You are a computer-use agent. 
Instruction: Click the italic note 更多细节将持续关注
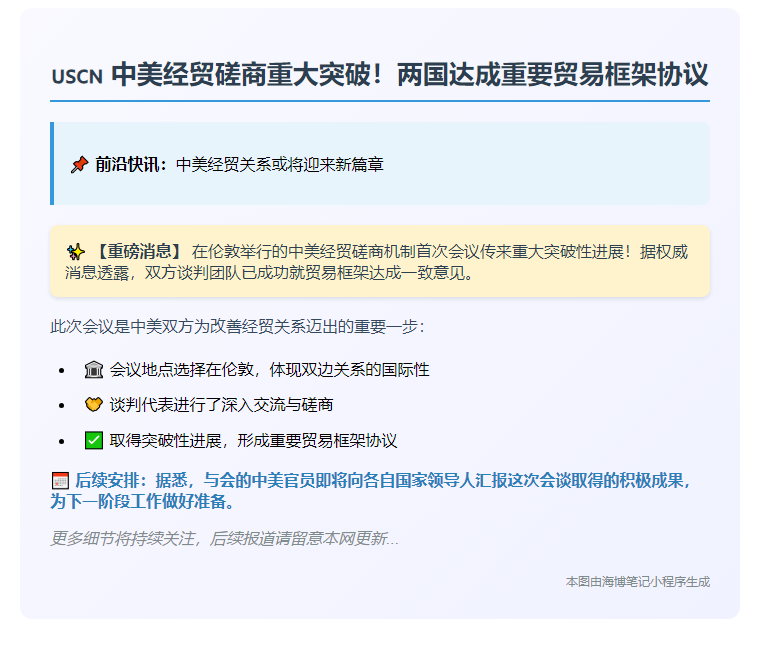pyautogui.click(x=224, y=538)
